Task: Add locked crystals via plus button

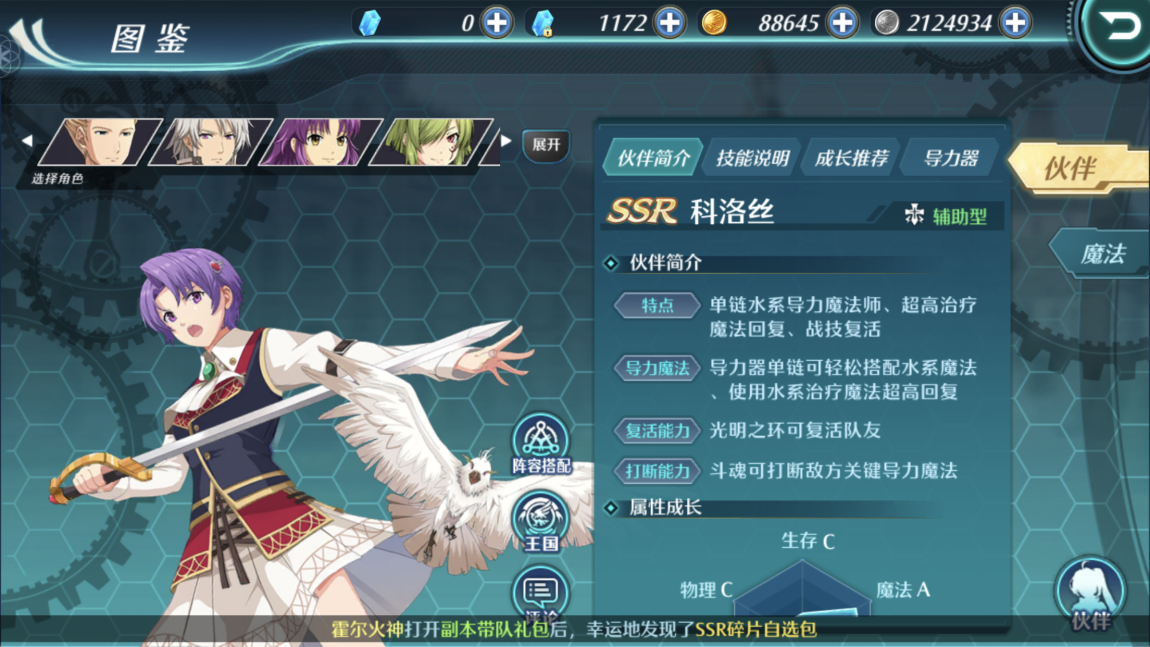Action: coord(670,23)
